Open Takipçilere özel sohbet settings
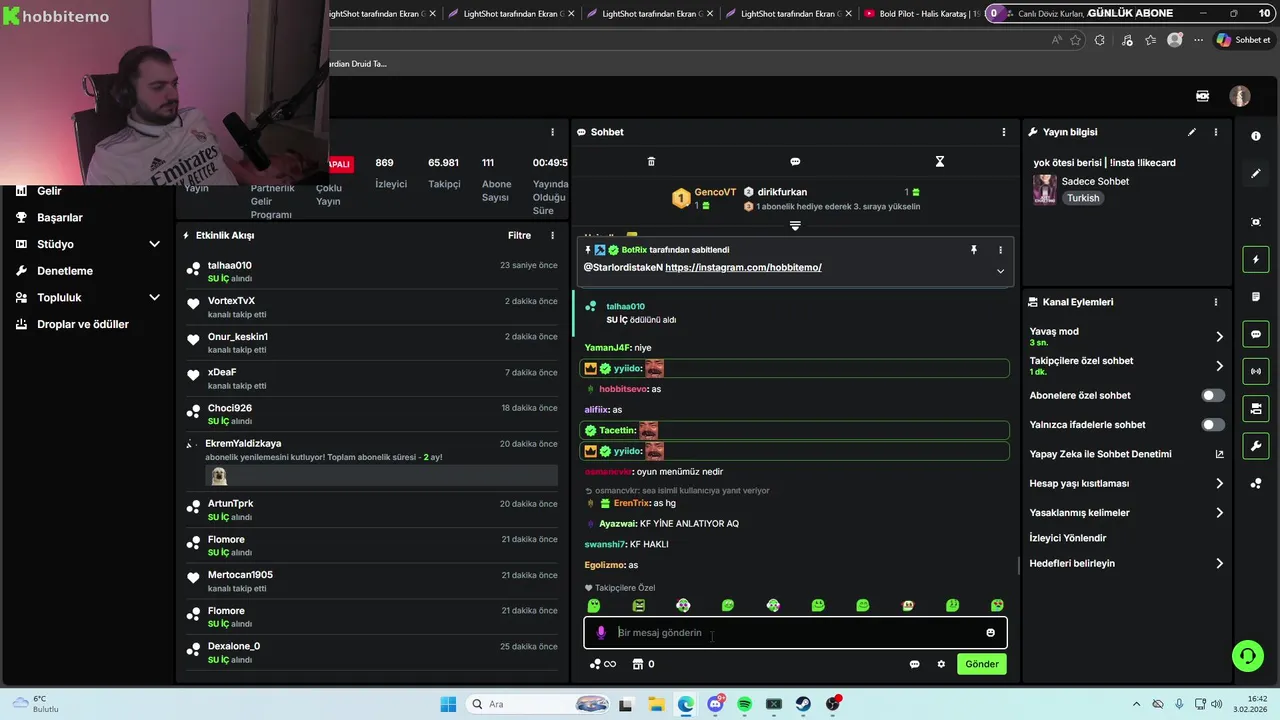Screen dimensions: 1280x720 tap(1219, 366)
